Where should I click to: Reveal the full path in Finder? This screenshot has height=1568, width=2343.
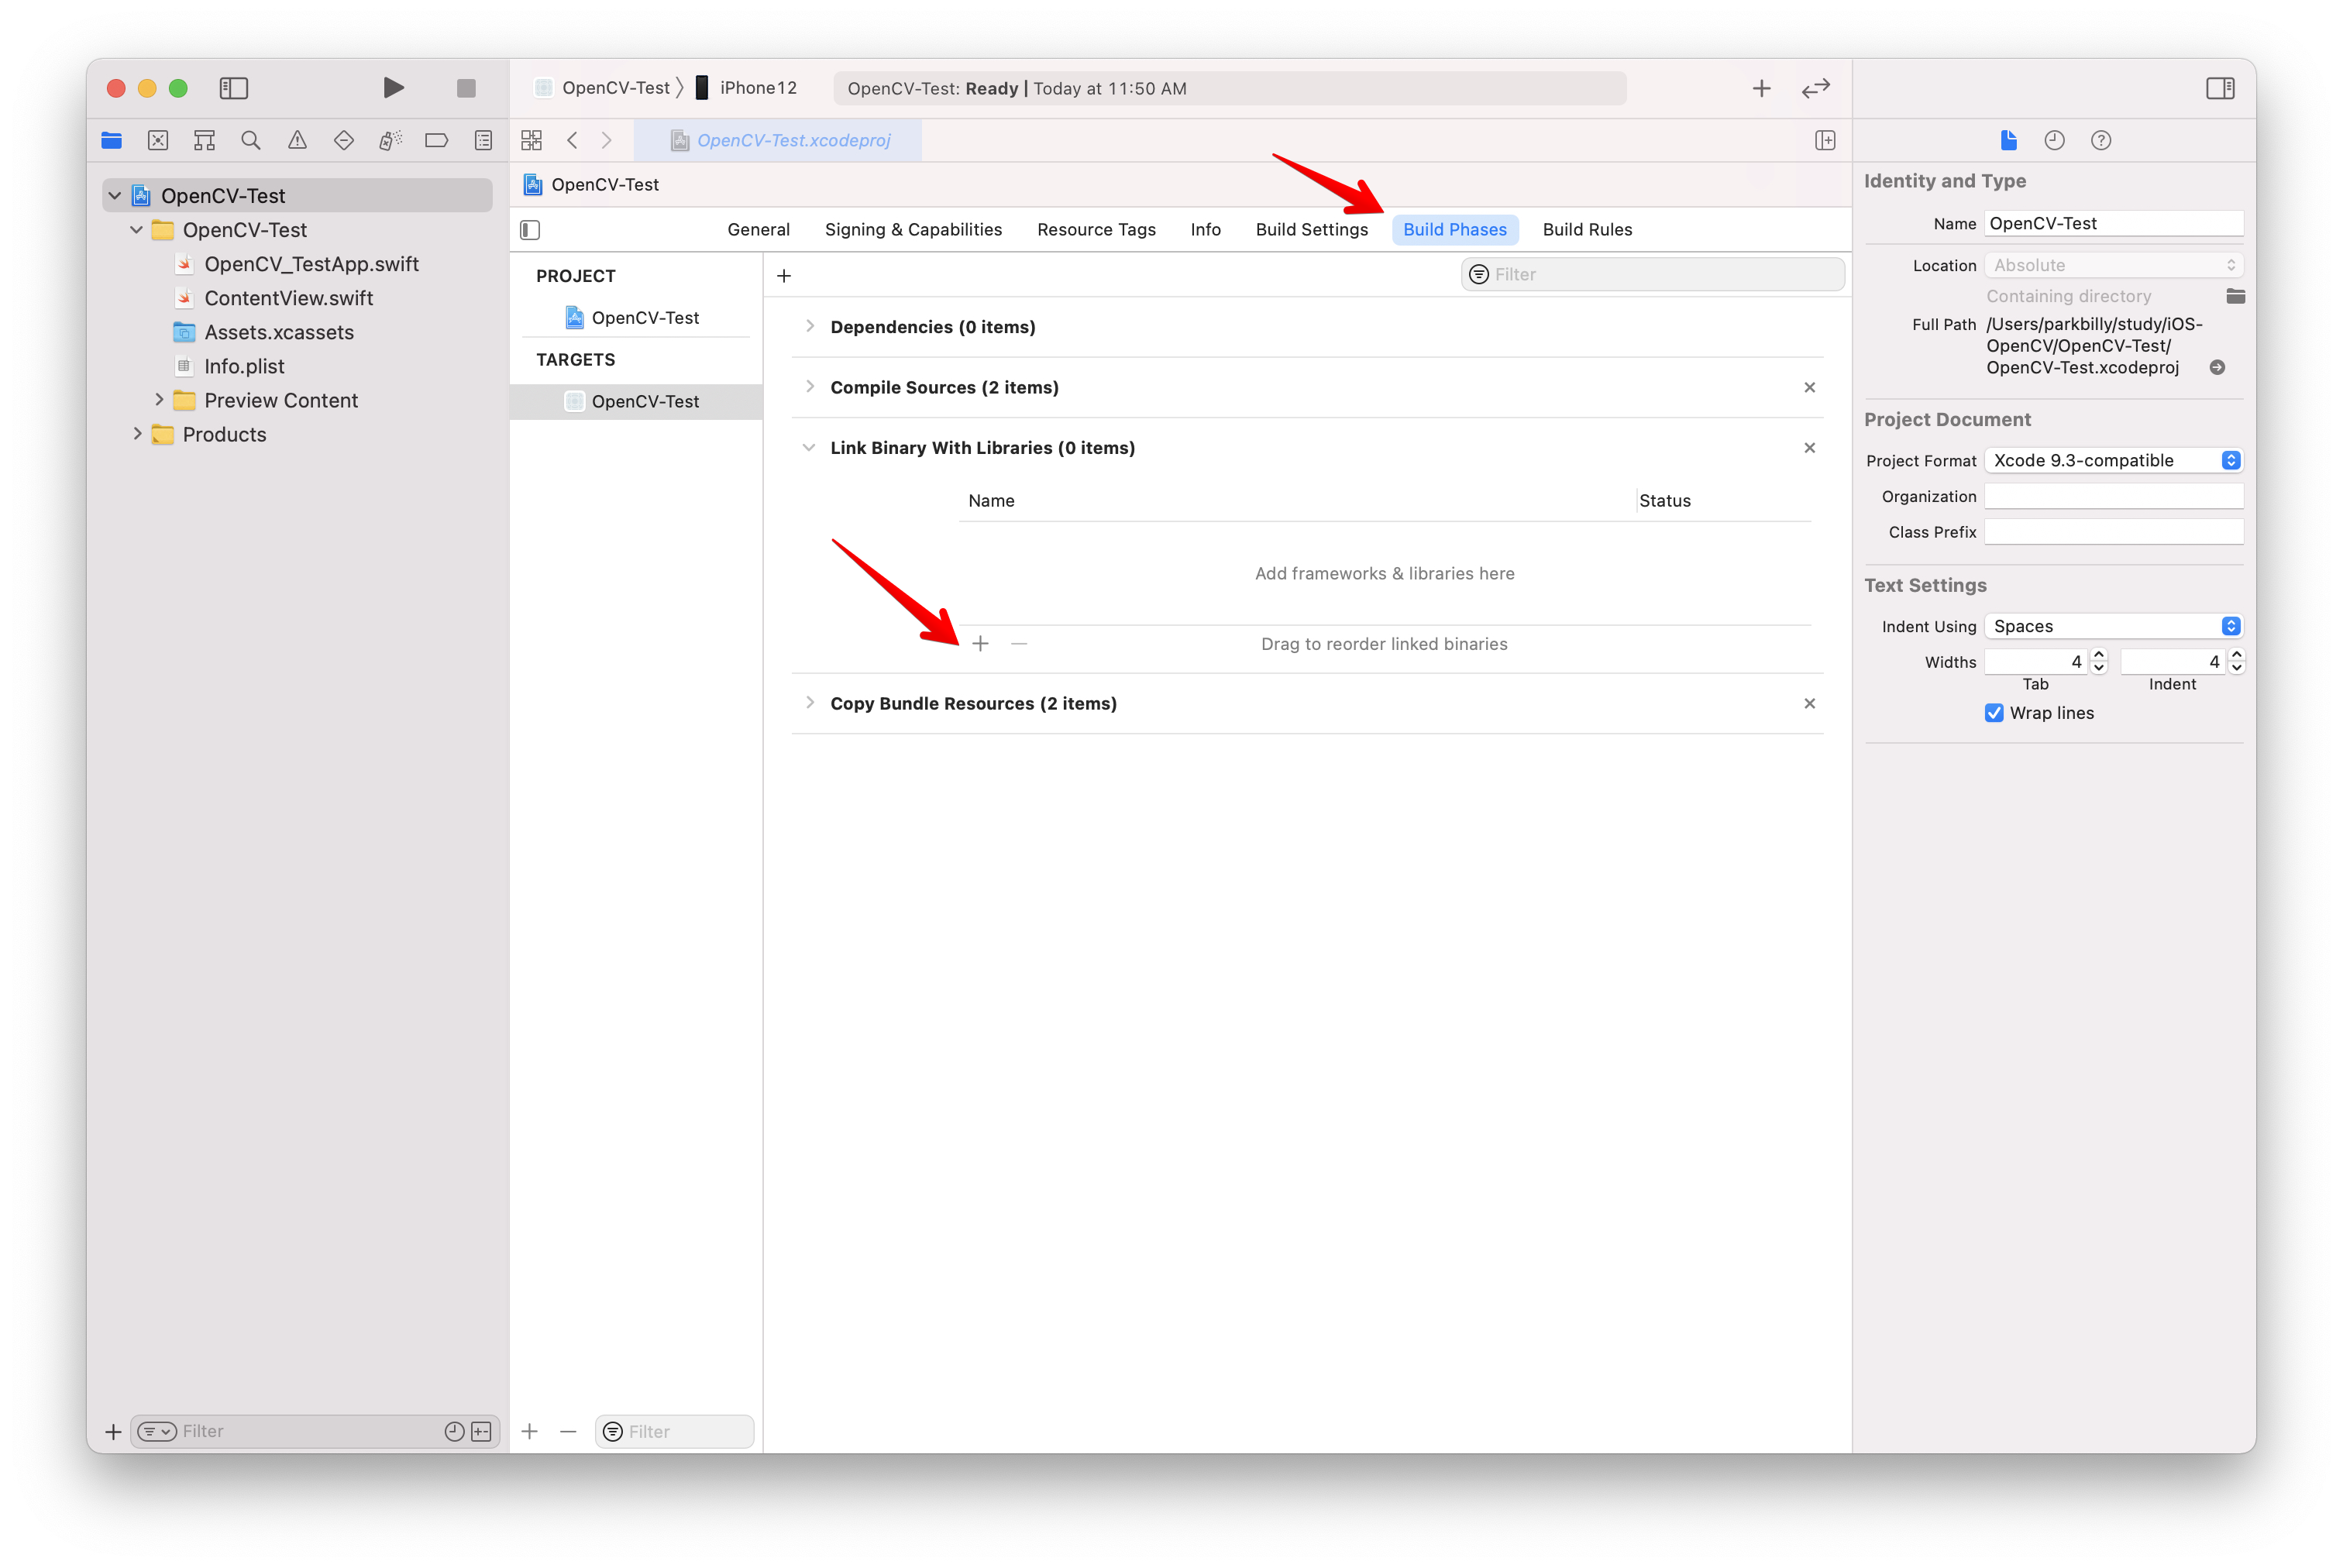pyautogui.click(x=2217, y=368)
